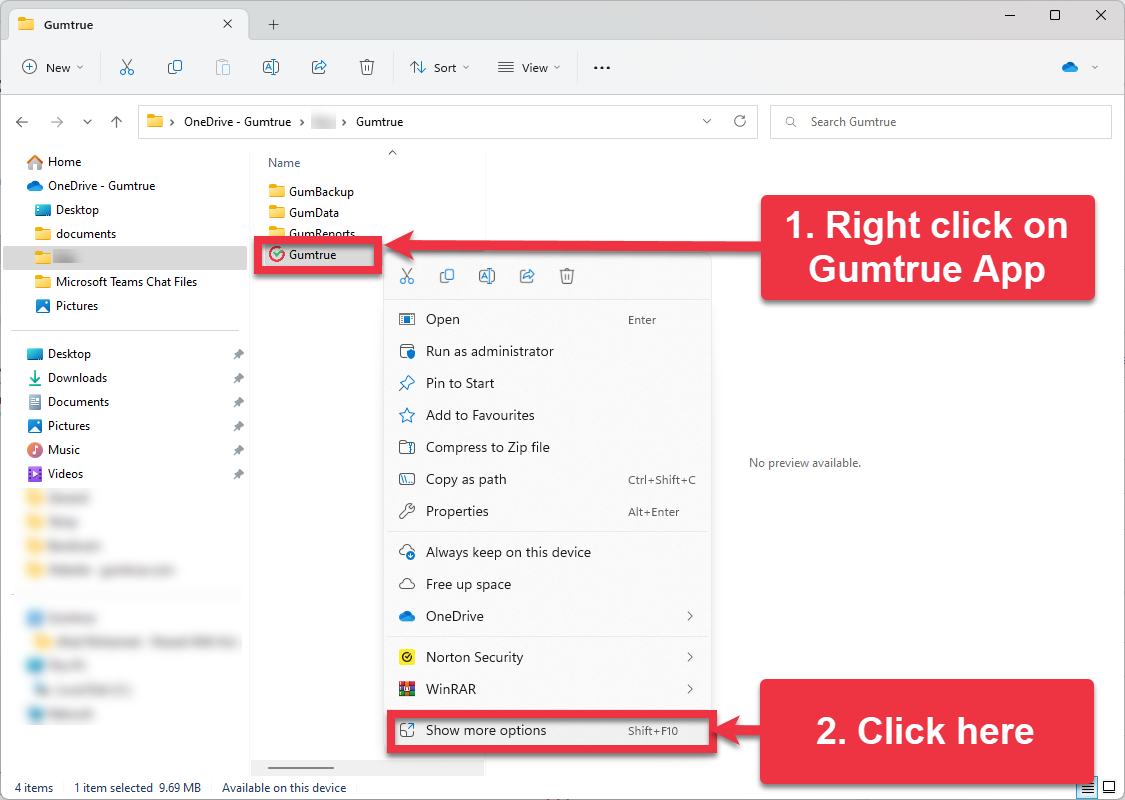Go up one folder level with the up arrow

pyautogui.click(x=116, y=122)
